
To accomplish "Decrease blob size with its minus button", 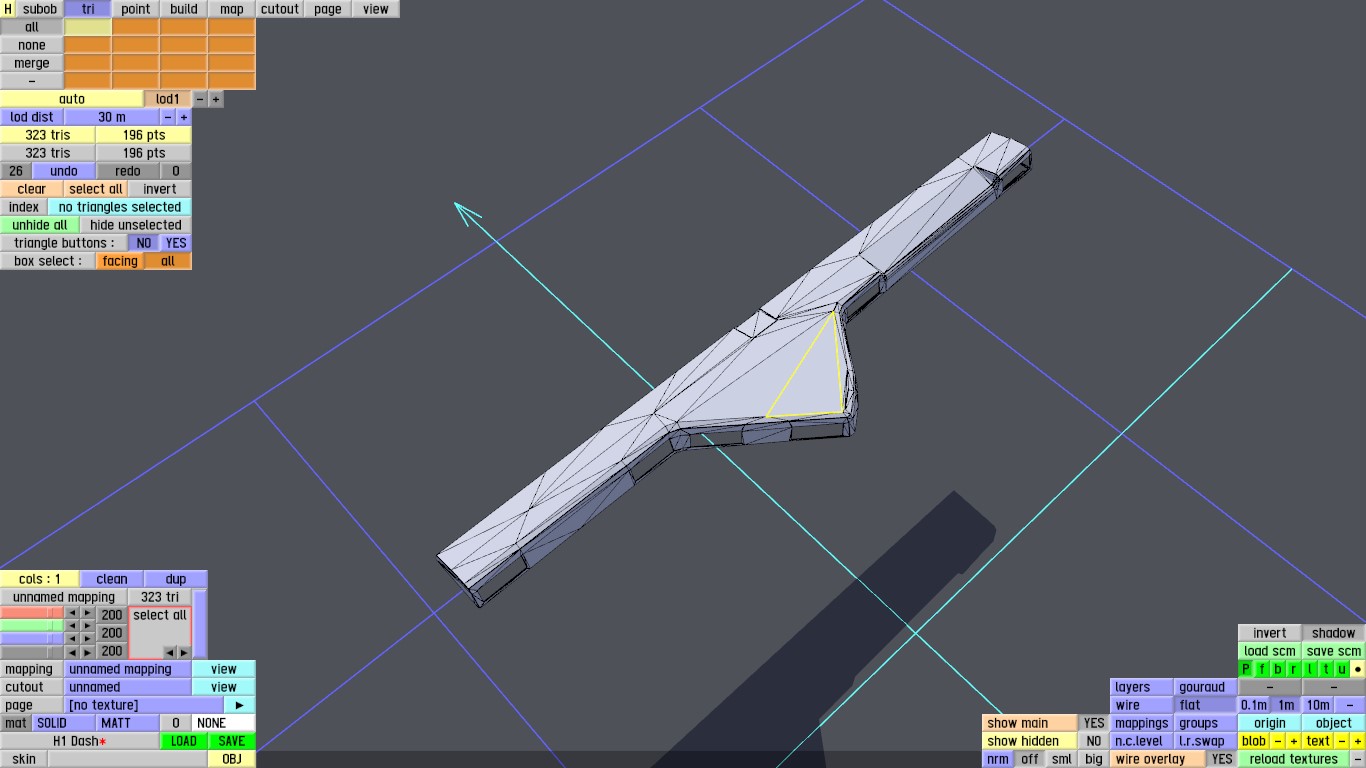I will pos(1278,741).
